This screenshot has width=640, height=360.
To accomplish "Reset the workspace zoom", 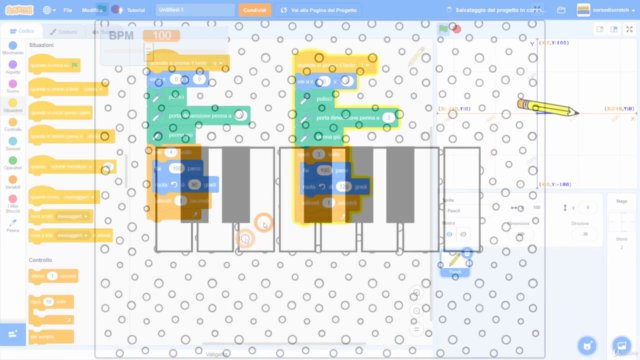I will pyautogui.click(x=417, y=329).
